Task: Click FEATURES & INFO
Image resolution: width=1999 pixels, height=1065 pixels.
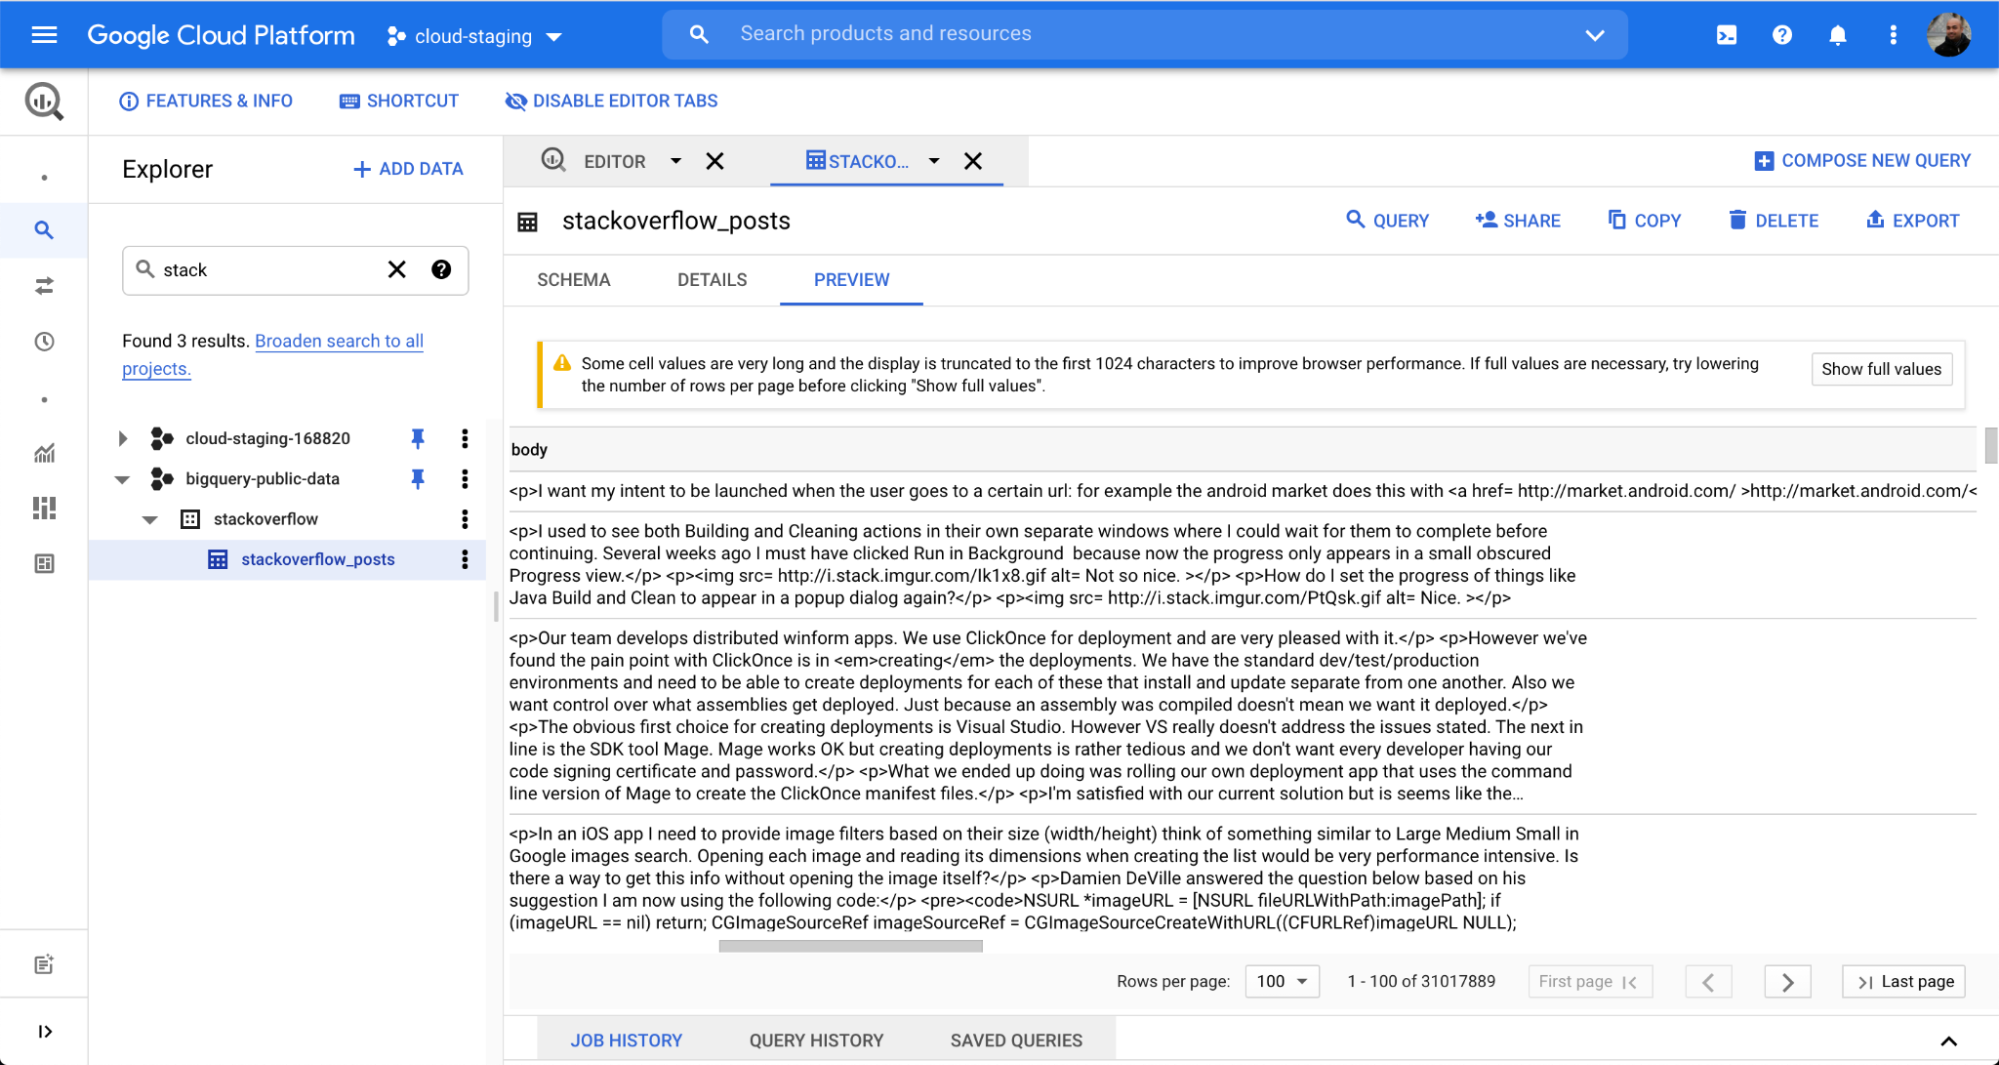Action: 206,101
